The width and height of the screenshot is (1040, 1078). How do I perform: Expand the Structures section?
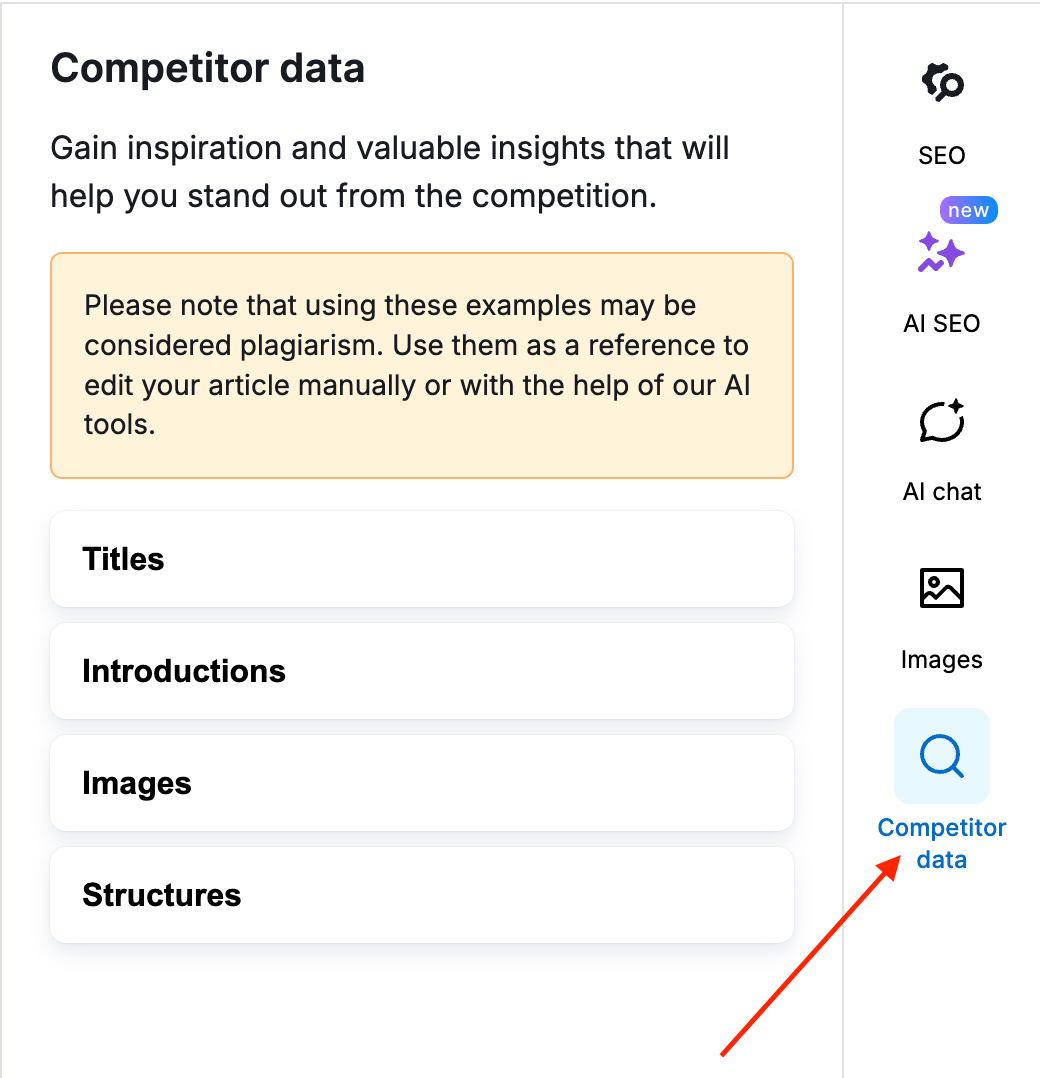click(x=421, y=895)
